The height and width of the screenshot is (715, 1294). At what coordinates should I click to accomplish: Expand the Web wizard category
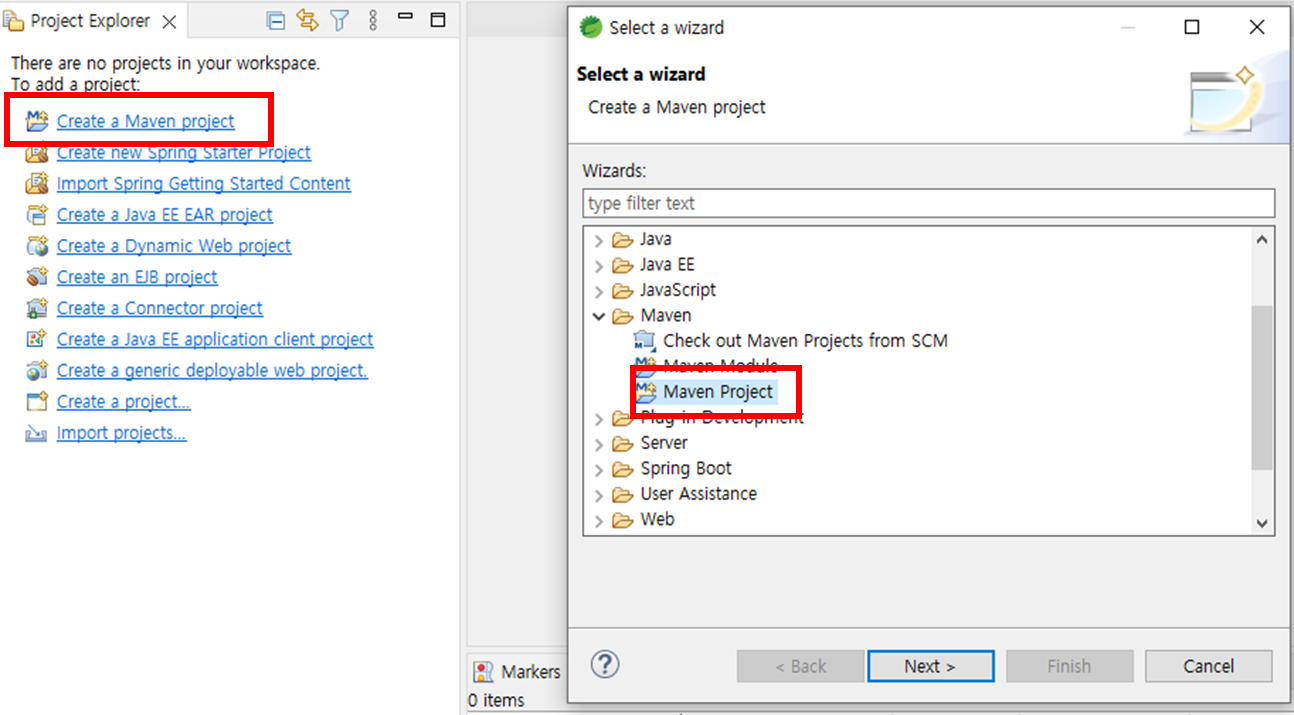tap(598, 520)
